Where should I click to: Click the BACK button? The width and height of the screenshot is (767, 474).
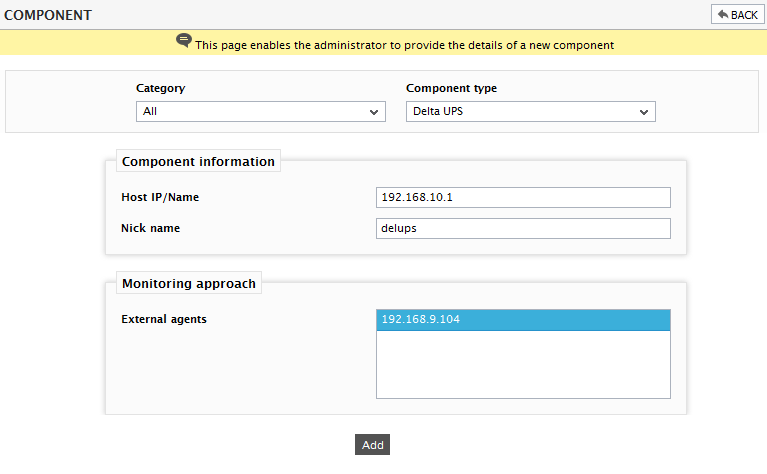coord(737,15)
